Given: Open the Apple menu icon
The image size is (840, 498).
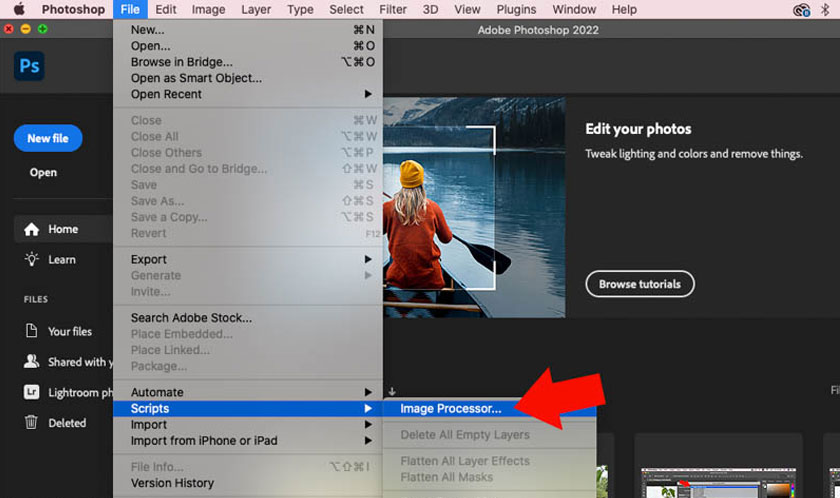Looking at the screenshot, I should (18, 9).
